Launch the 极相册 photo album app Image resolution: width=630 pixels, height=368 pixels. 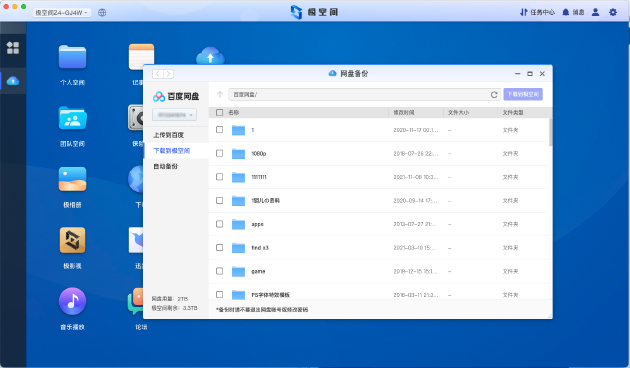[72, 179]
